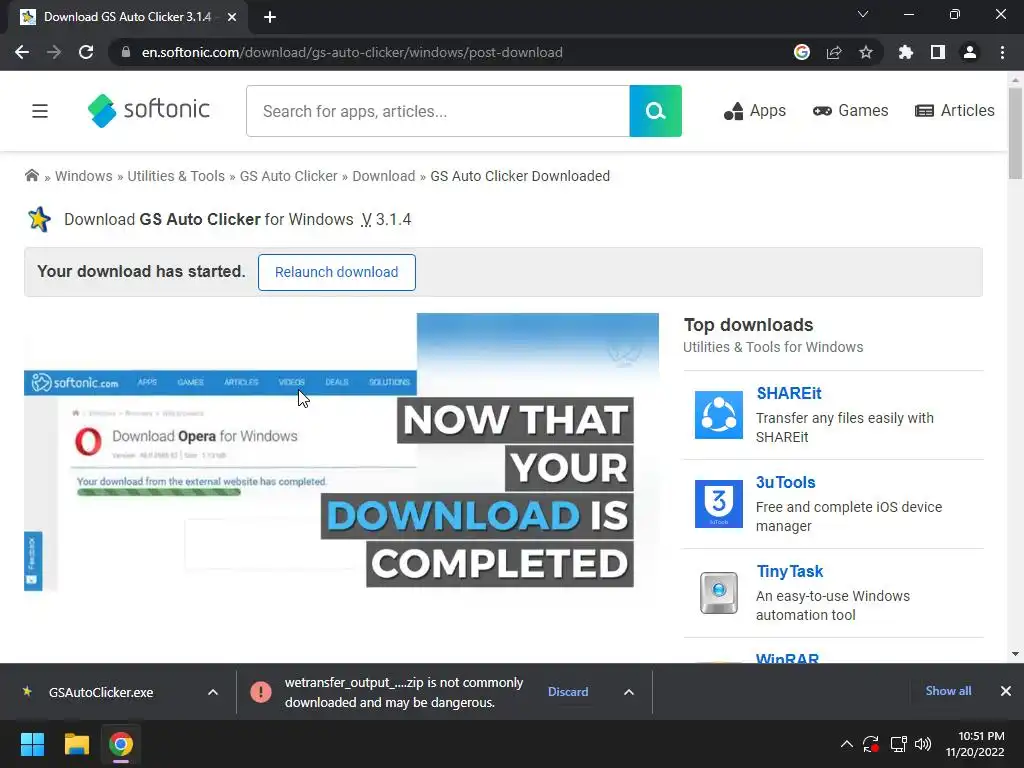This screenshot has height=768, width=1024.
Task: Open Chrome extensions puzzle icon
Action: tap(905, 52)
